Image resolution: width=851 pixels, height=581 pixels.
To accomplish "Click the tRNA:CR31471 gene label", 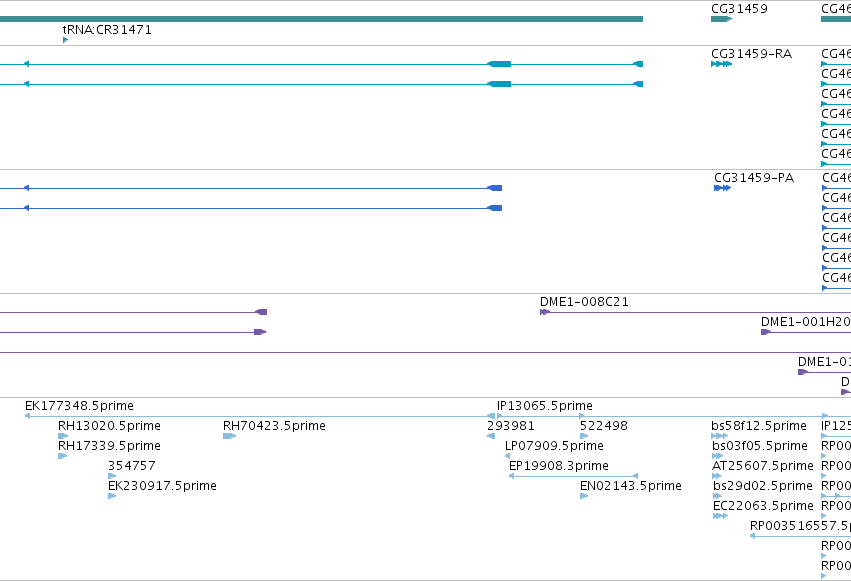I will tap(107, 30).
